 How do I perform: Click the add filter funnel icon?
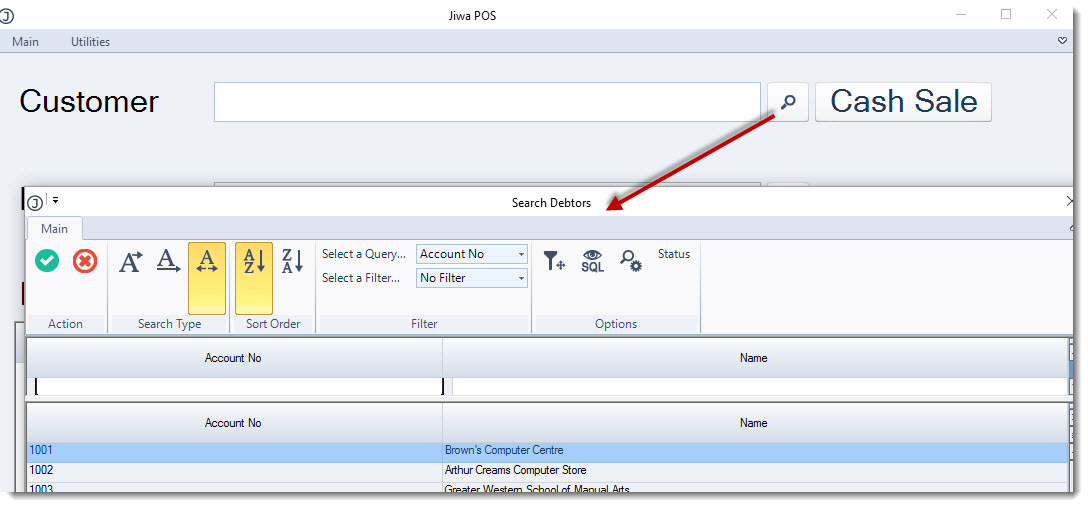click(554, 261)
